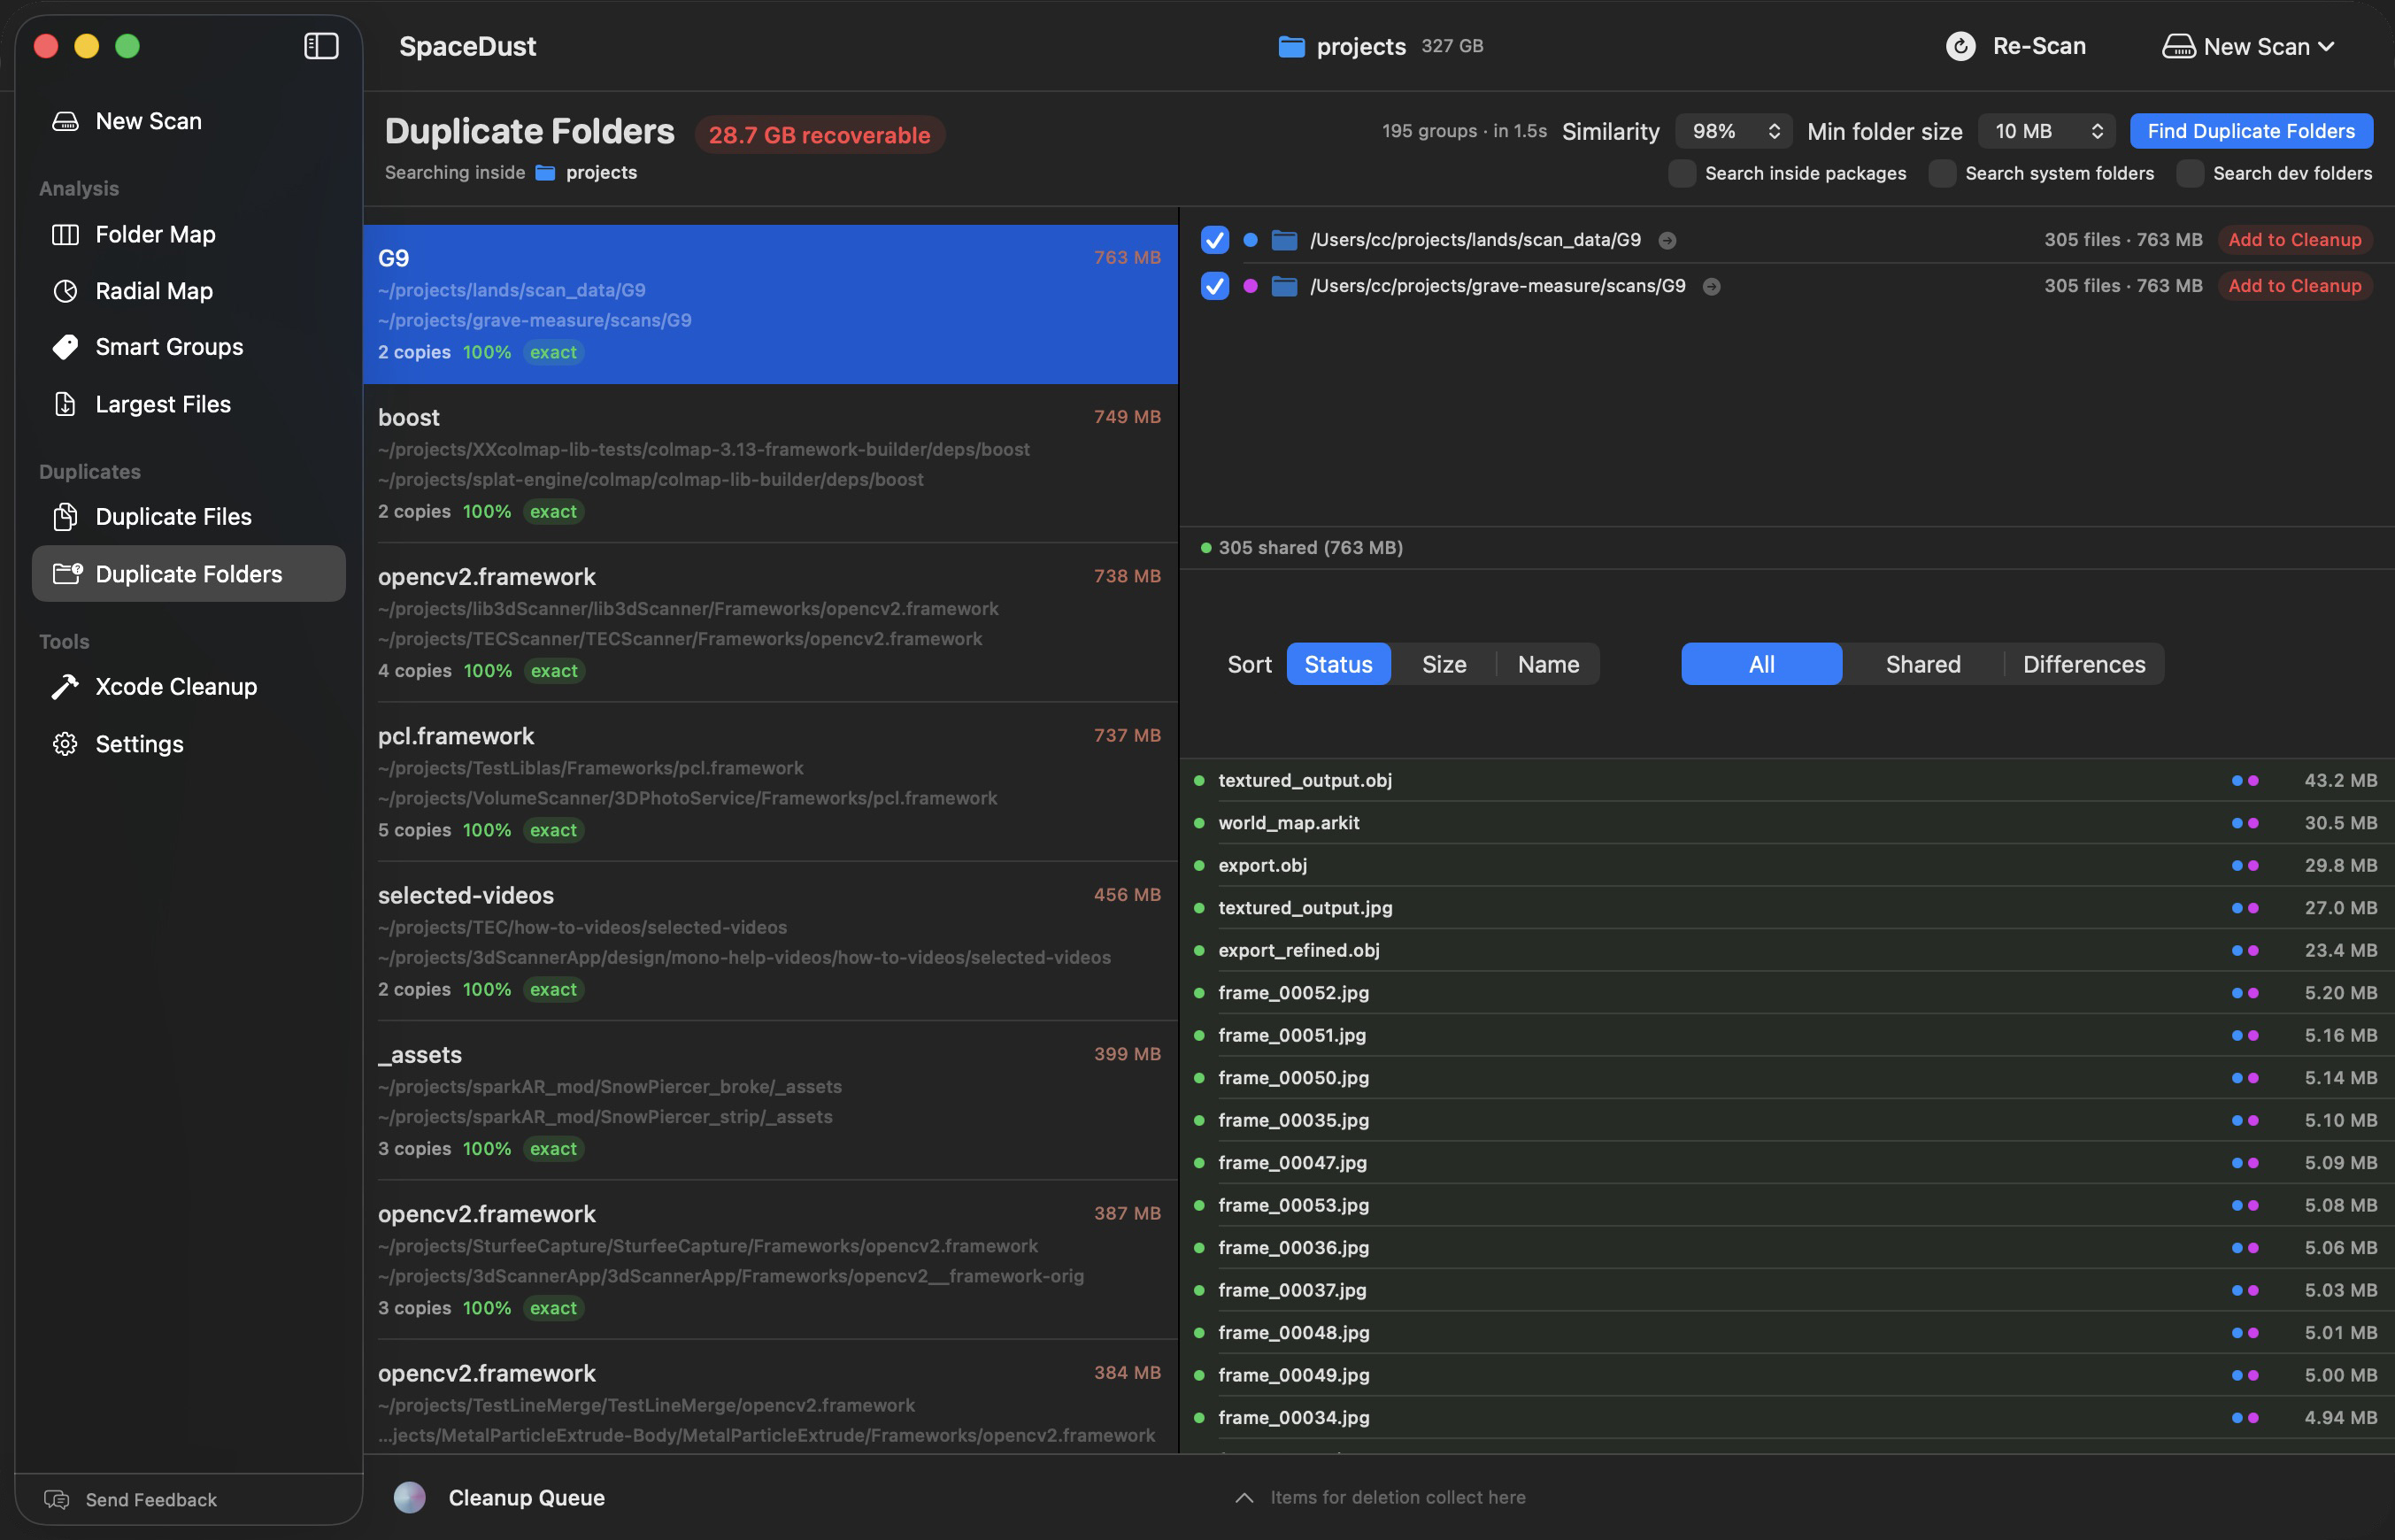This screenshot has width=2395, height=1540.
Task: Show All files filter
Action: tap(1761, 664)
